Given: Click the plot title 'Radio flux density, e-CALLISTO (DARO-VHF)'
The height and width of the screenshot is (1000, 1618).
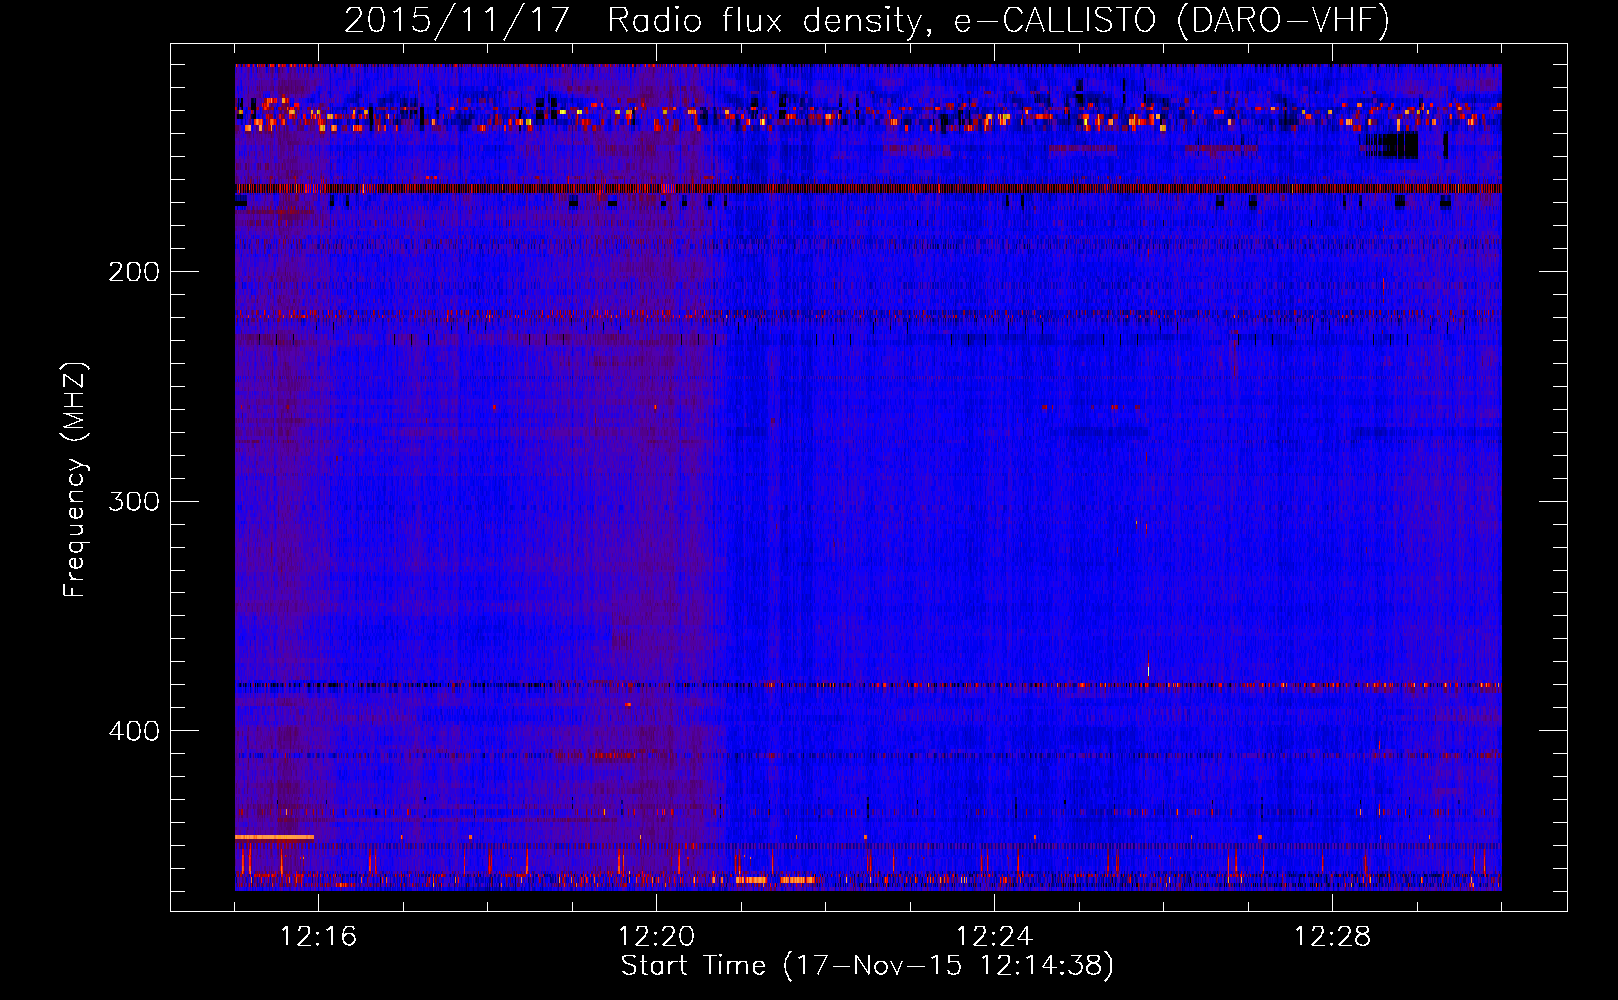Looking at the screenshot, I should click(998, 20).
